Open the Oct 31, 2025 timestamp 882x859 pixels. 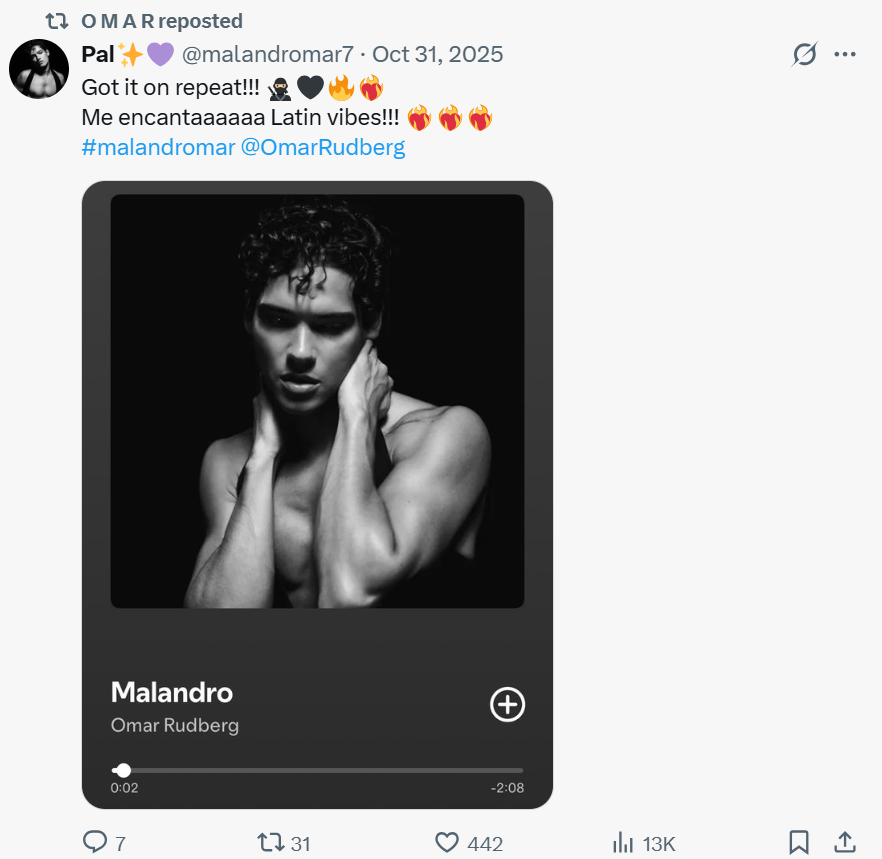[438, 54]
